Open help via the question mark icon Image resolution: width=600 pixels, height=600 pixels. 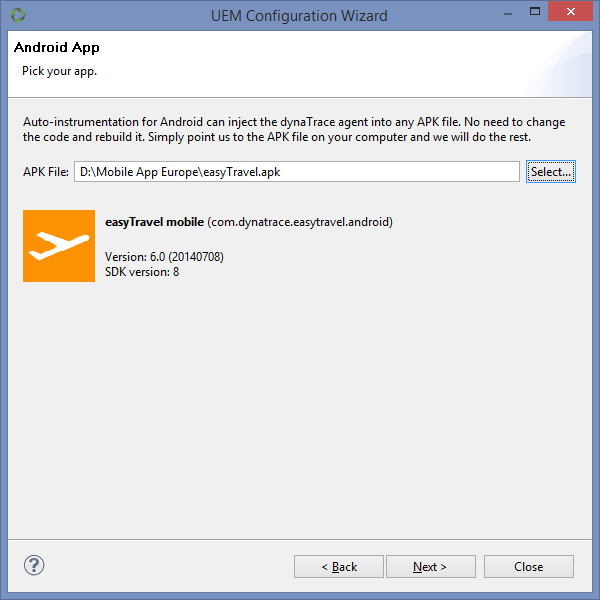coord(34,565)
